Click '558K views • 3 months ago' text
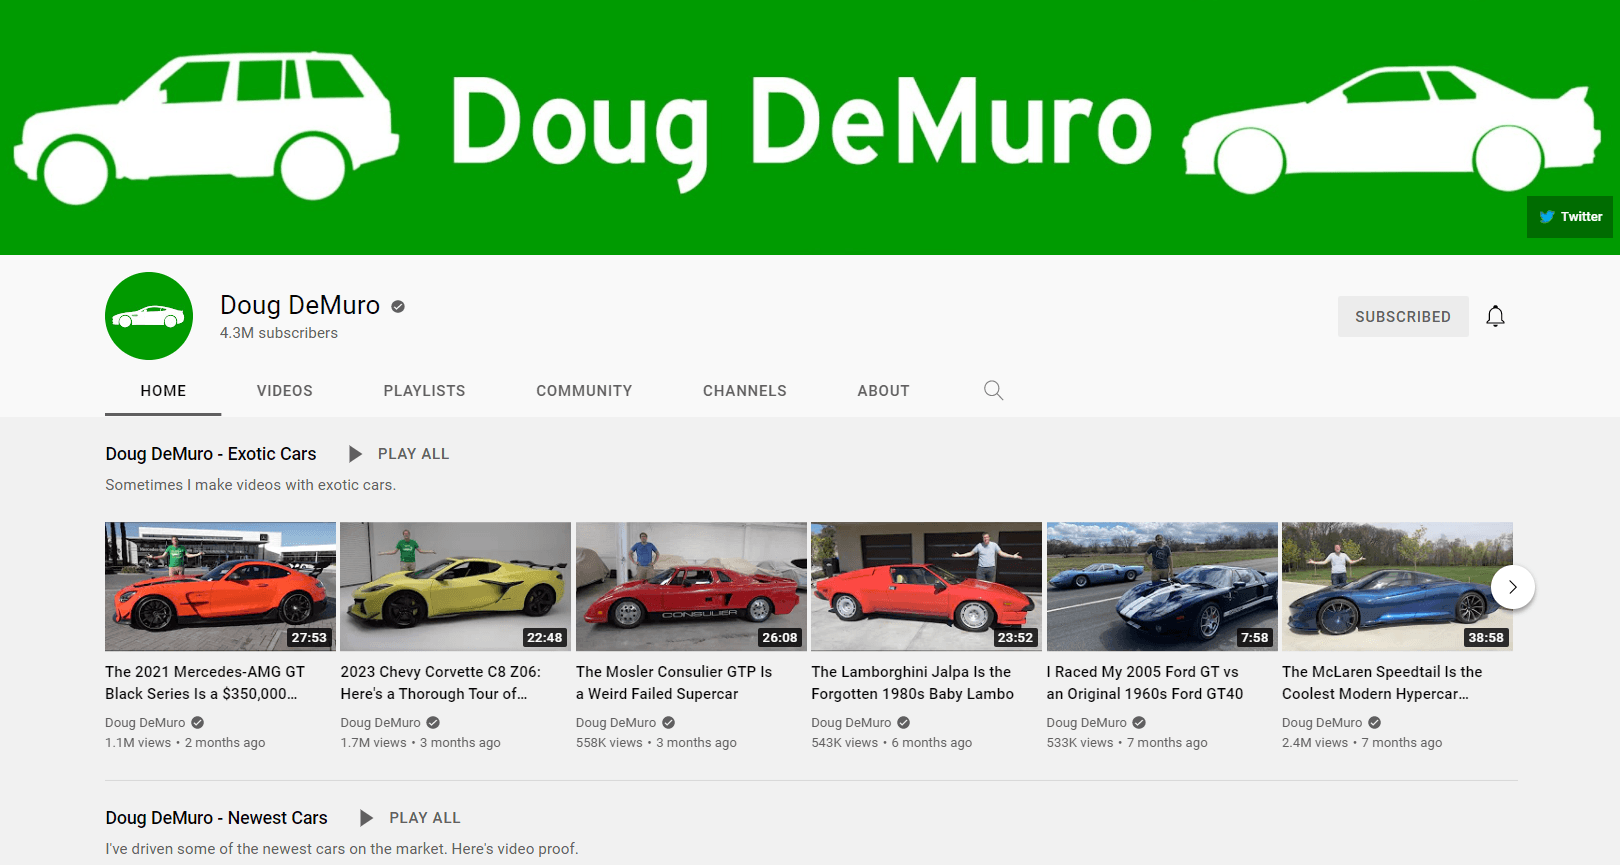This screenshot has width=1620, height=865. pos(656,743)
